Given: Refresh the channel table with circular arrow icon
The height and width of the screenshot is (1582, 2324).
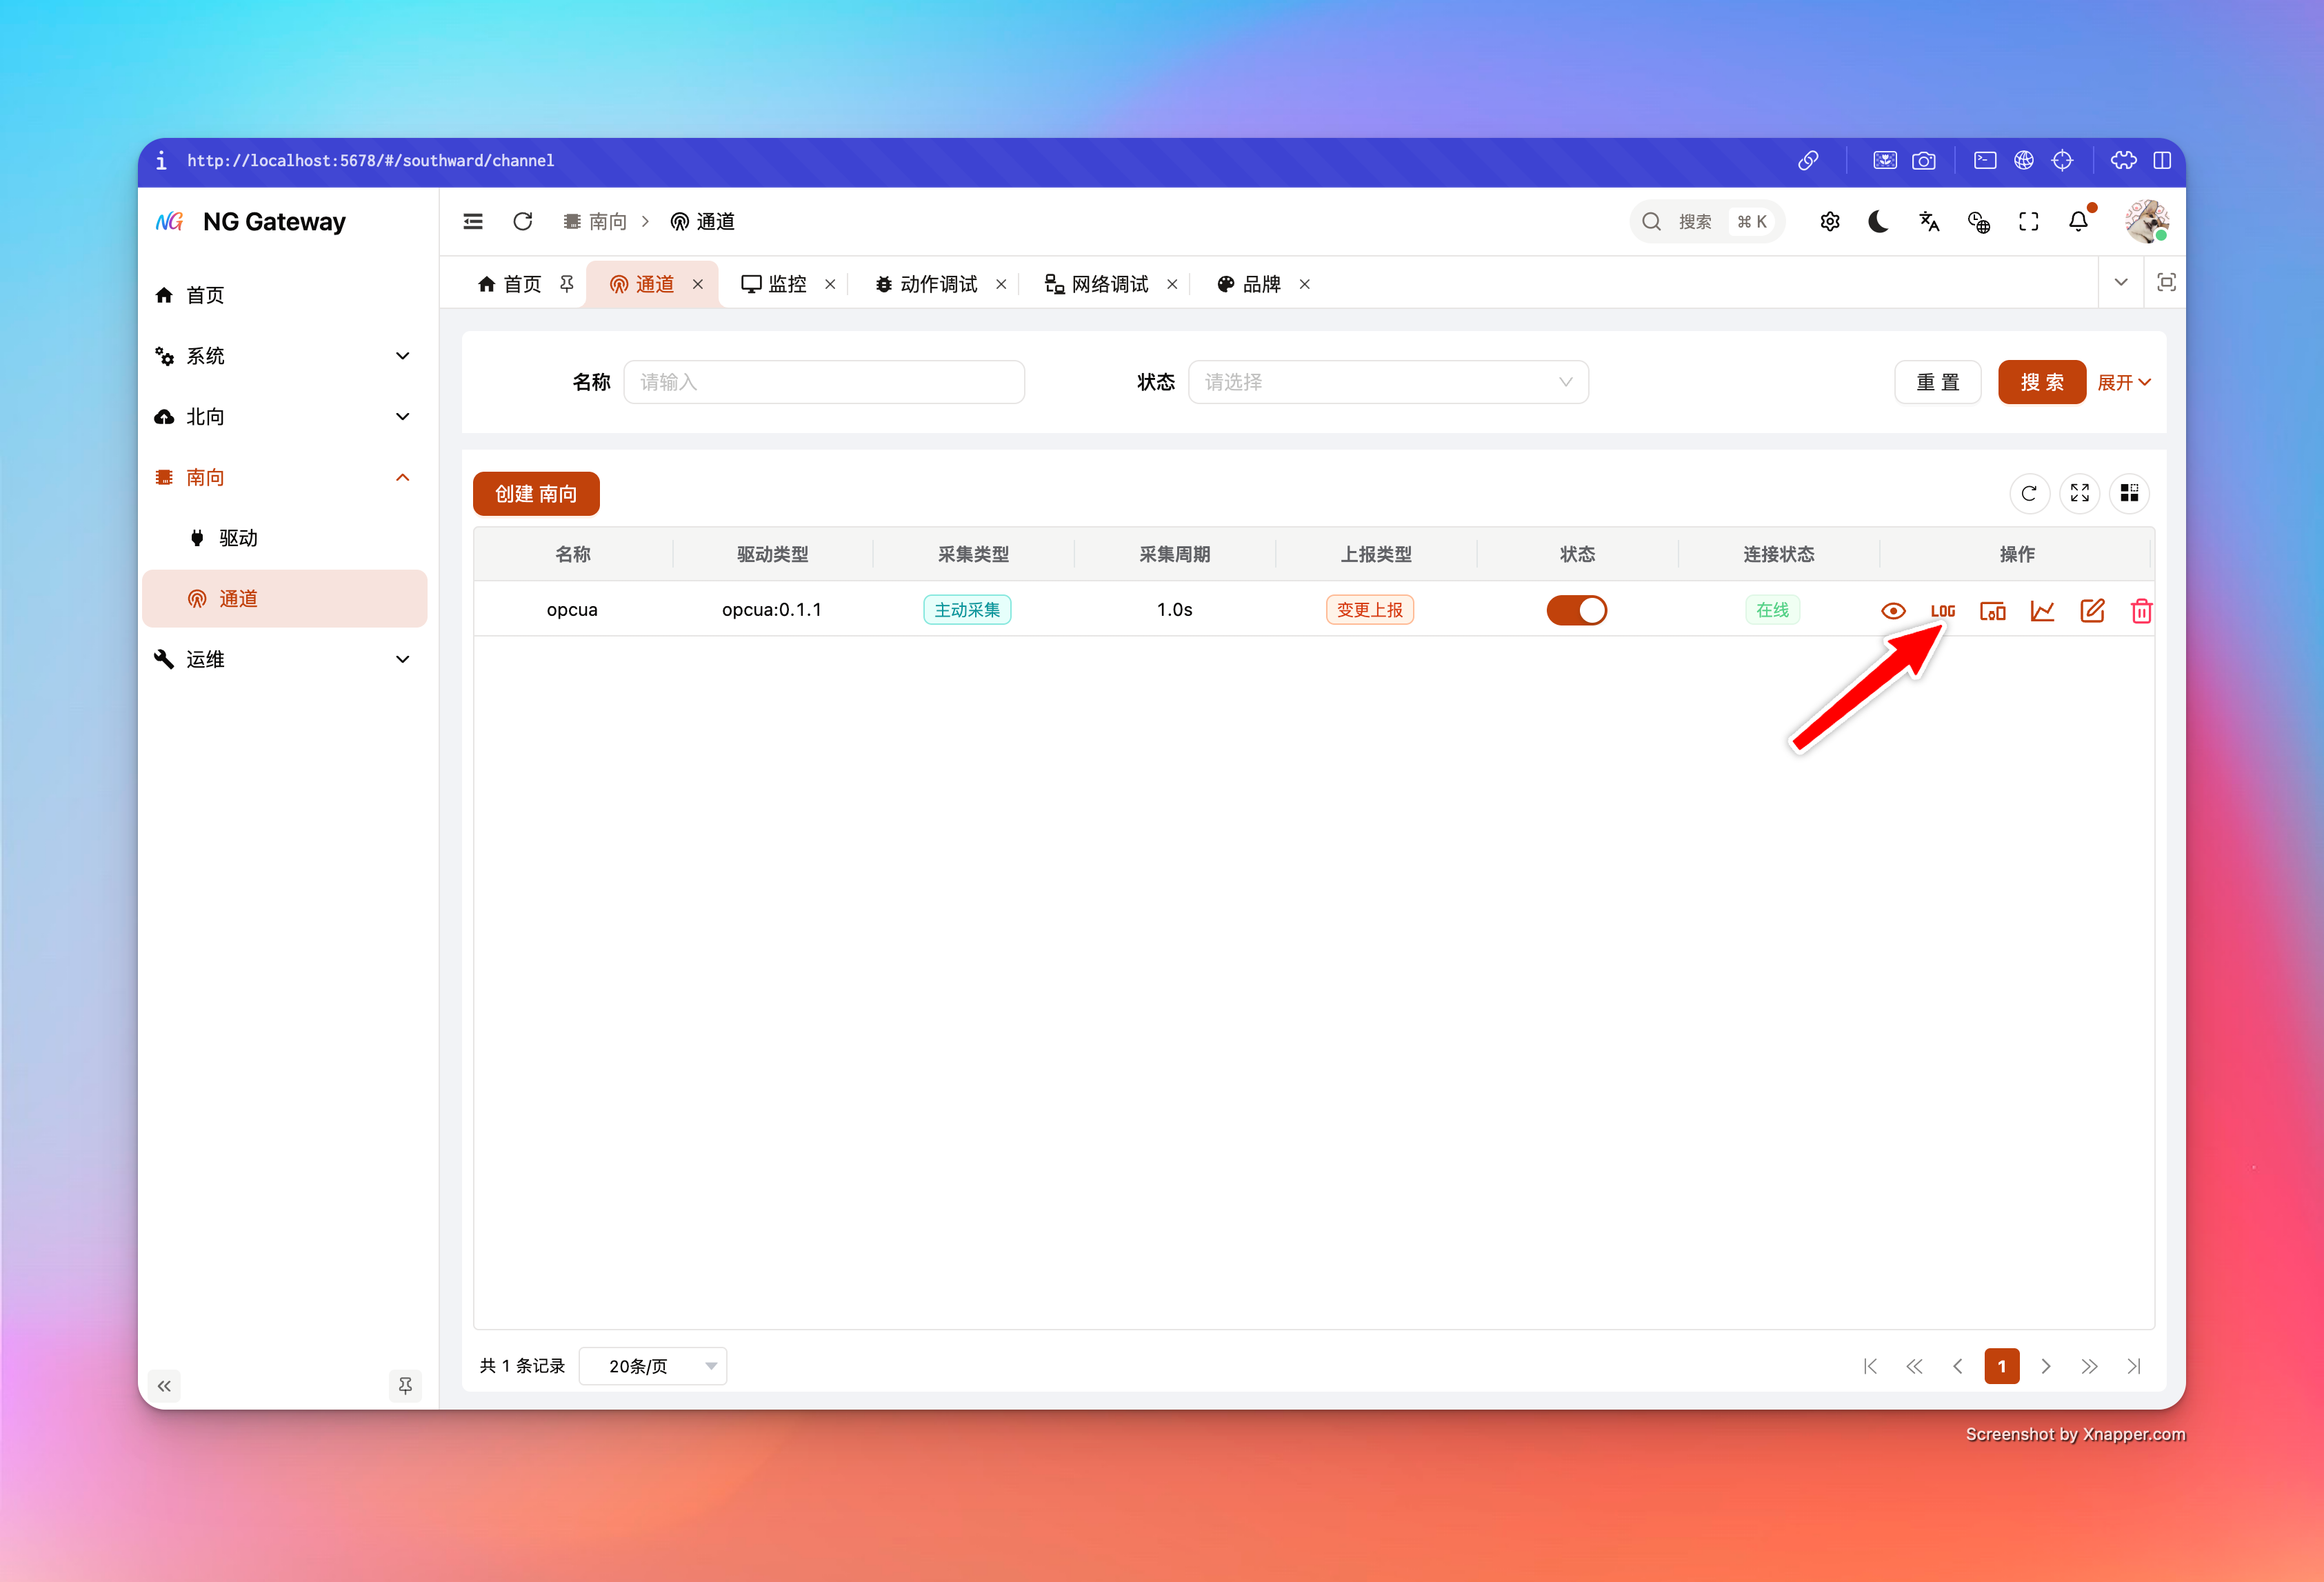Looking at the screenshot, I should [x=2029, y=493].
